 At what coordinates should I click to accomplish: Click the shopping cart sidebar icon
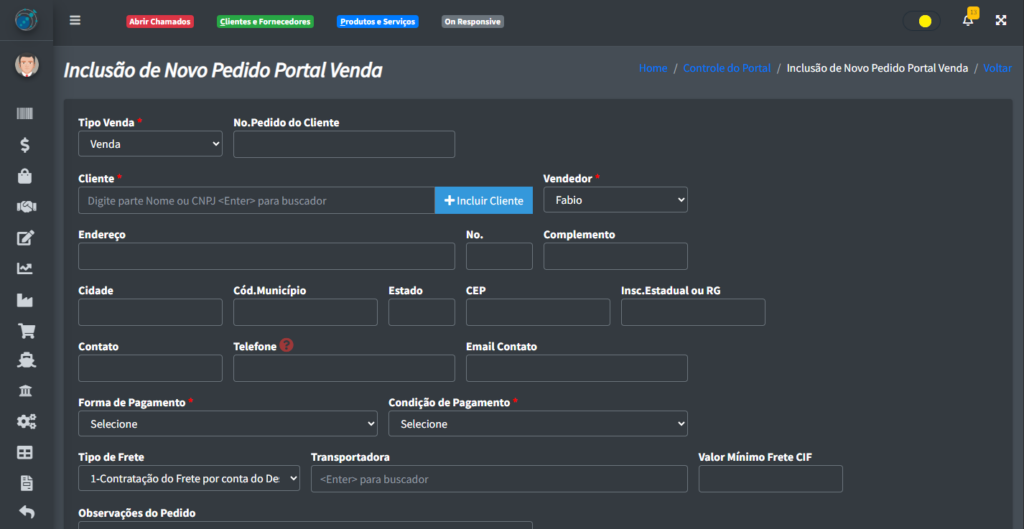click(26, 330)
